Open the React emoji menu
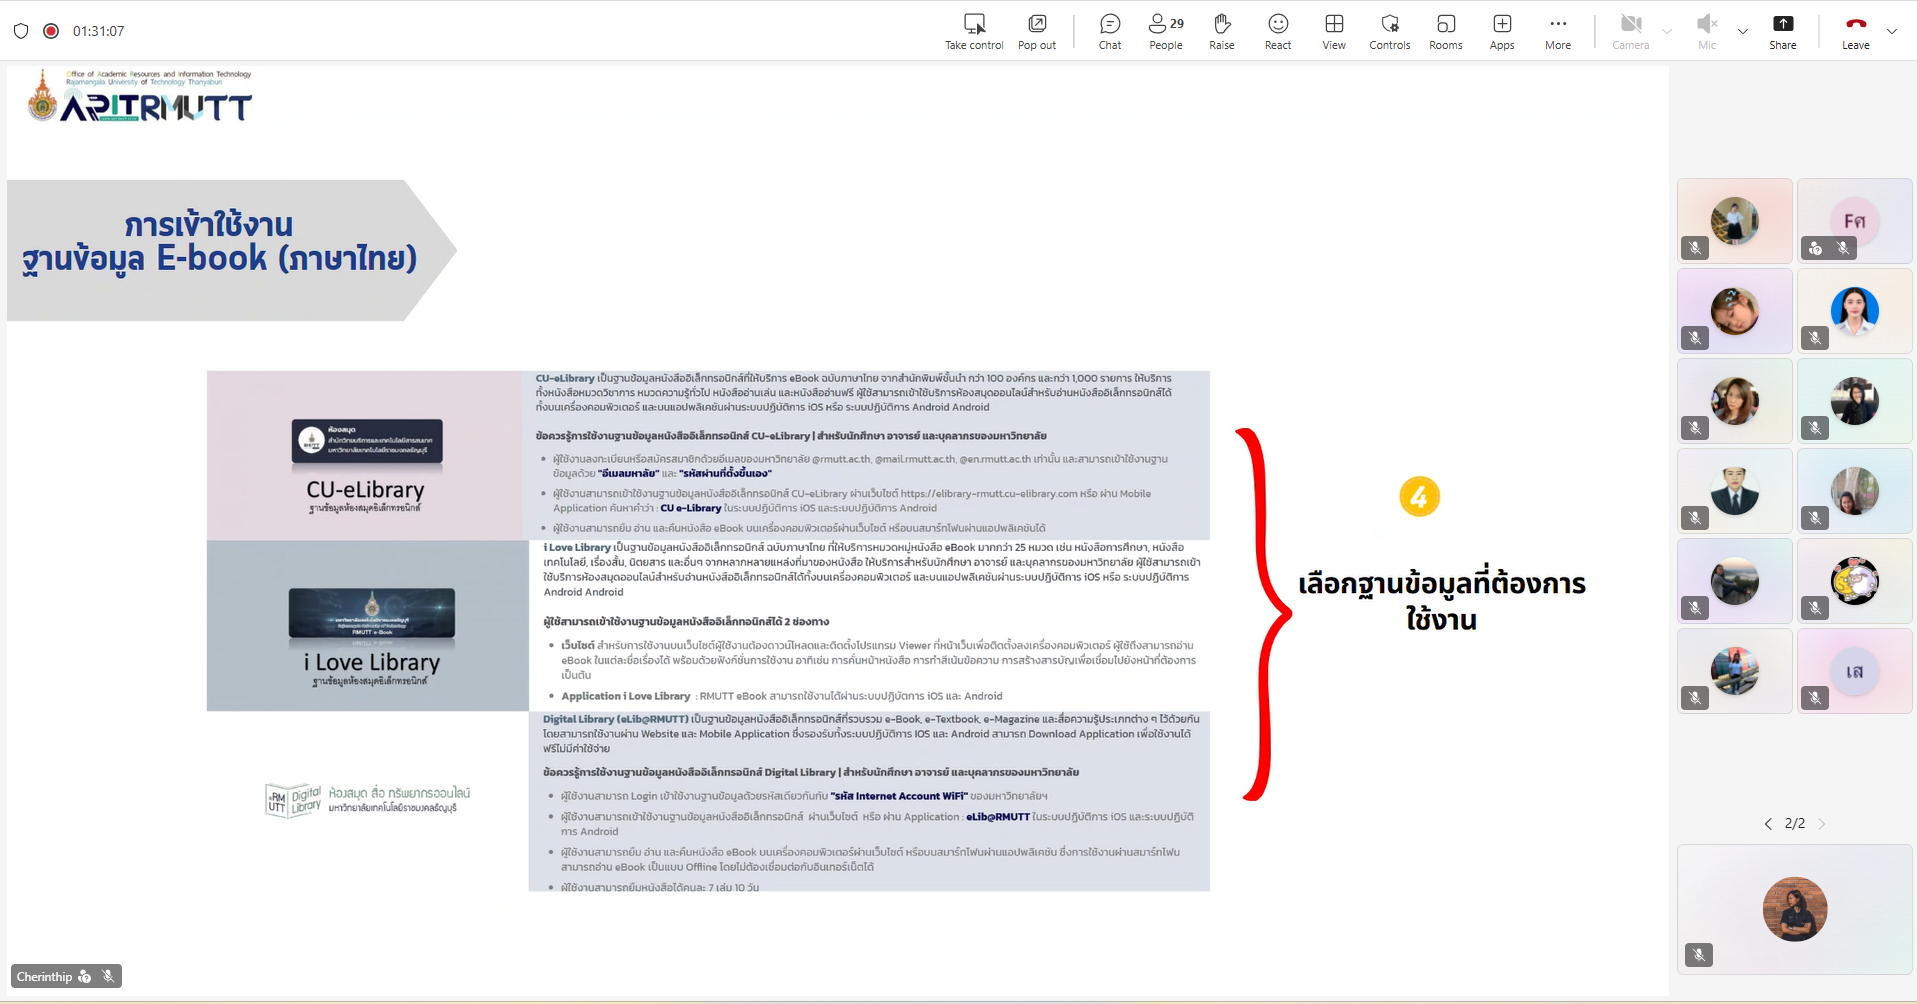 [1277, 31]
